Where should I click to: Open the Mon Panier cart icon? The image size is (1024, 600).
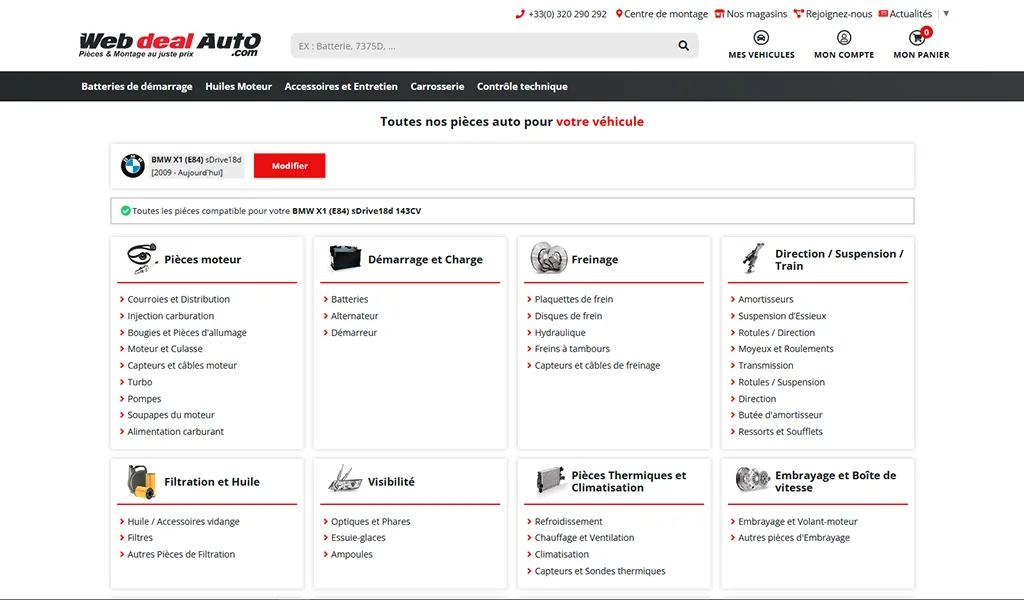918,39
